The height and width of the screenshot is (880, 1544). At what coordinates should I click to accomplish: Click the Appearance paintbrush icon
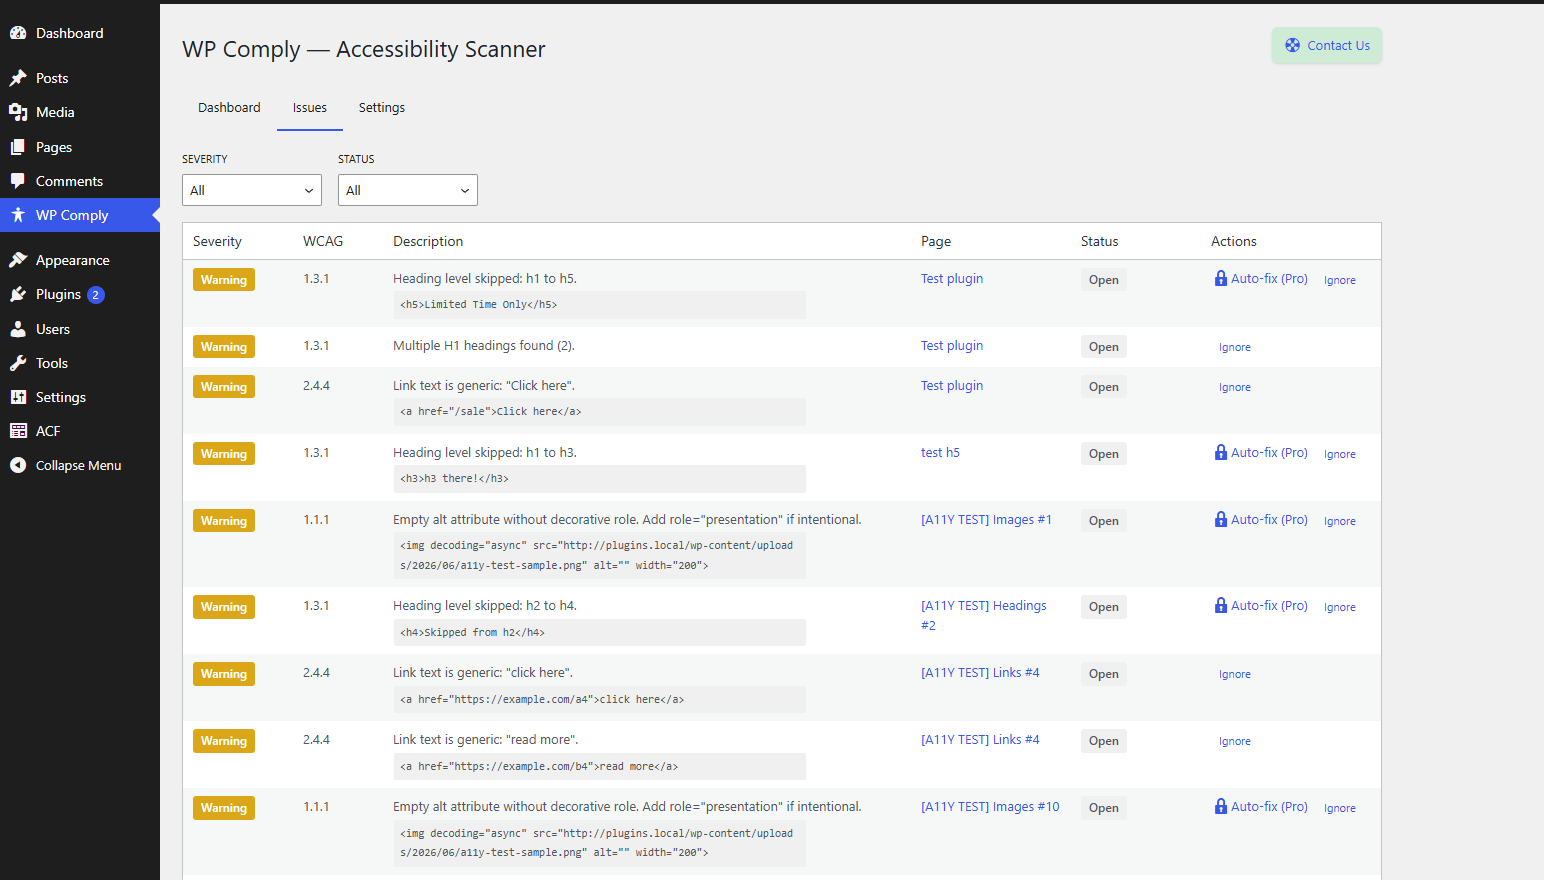tap(18, 260)
